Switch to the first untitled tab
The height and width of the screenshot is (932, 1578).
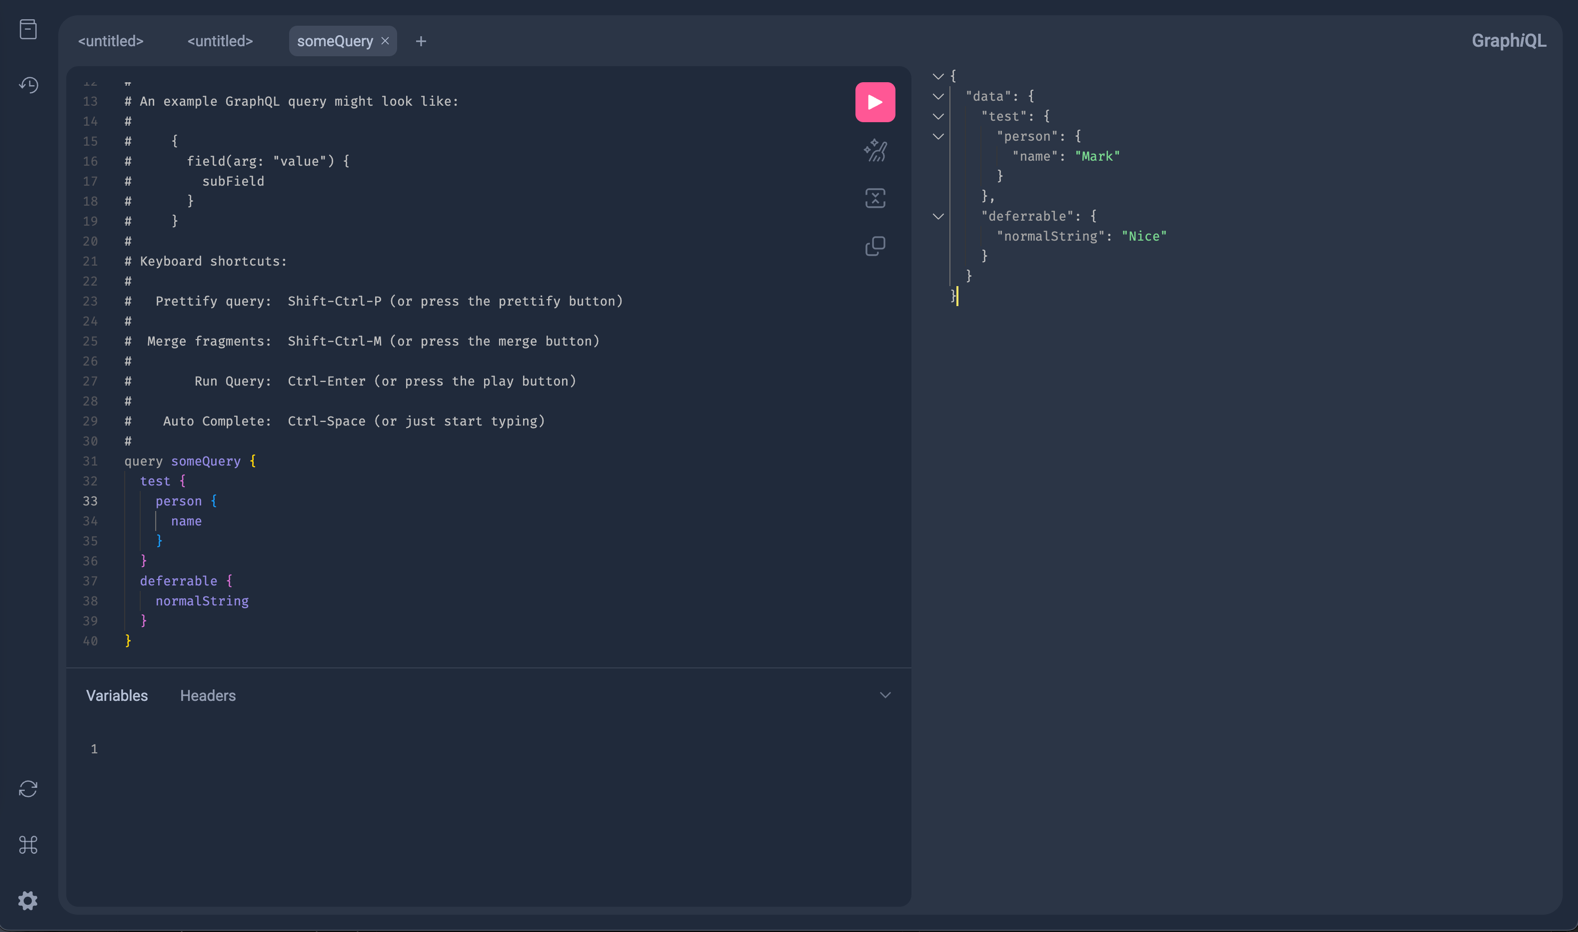(111, 41)
